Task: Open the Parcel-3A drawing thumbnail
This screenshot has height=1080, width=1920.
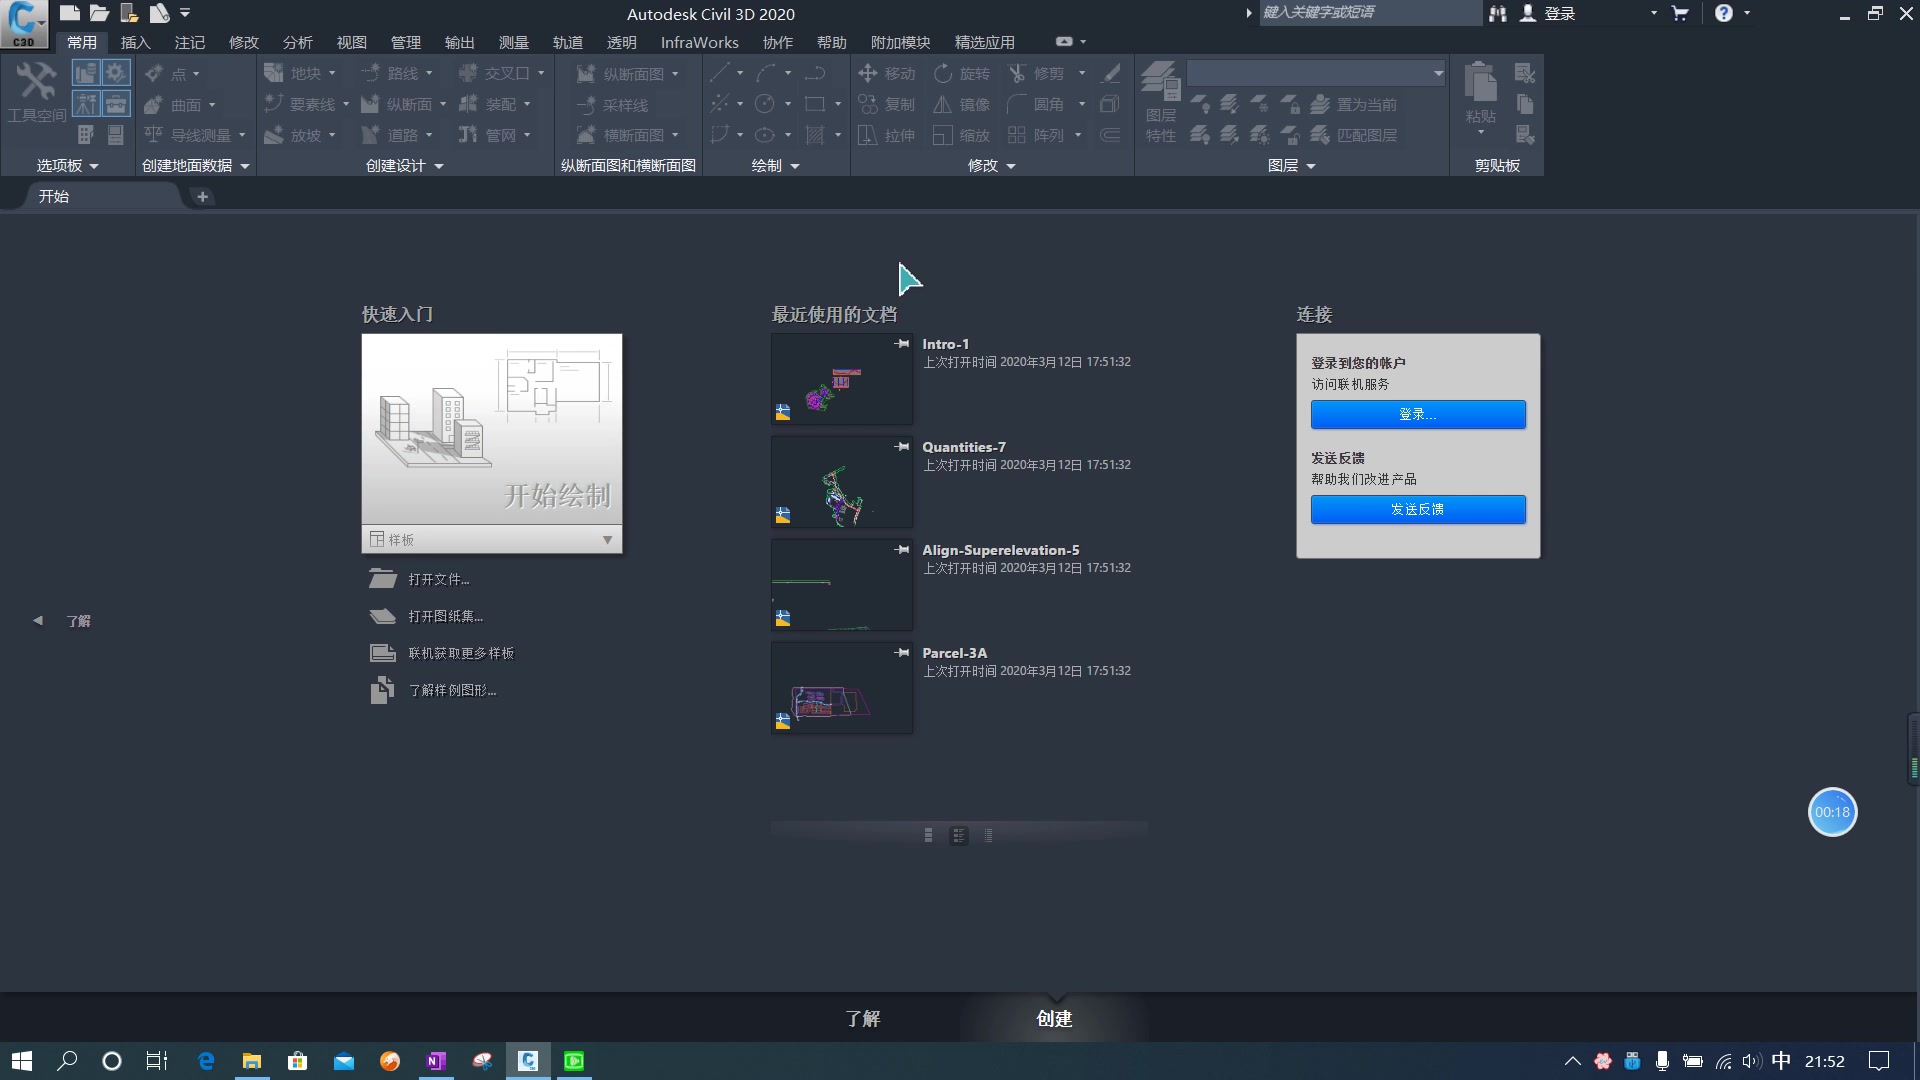Action: [x=841, y=688]
